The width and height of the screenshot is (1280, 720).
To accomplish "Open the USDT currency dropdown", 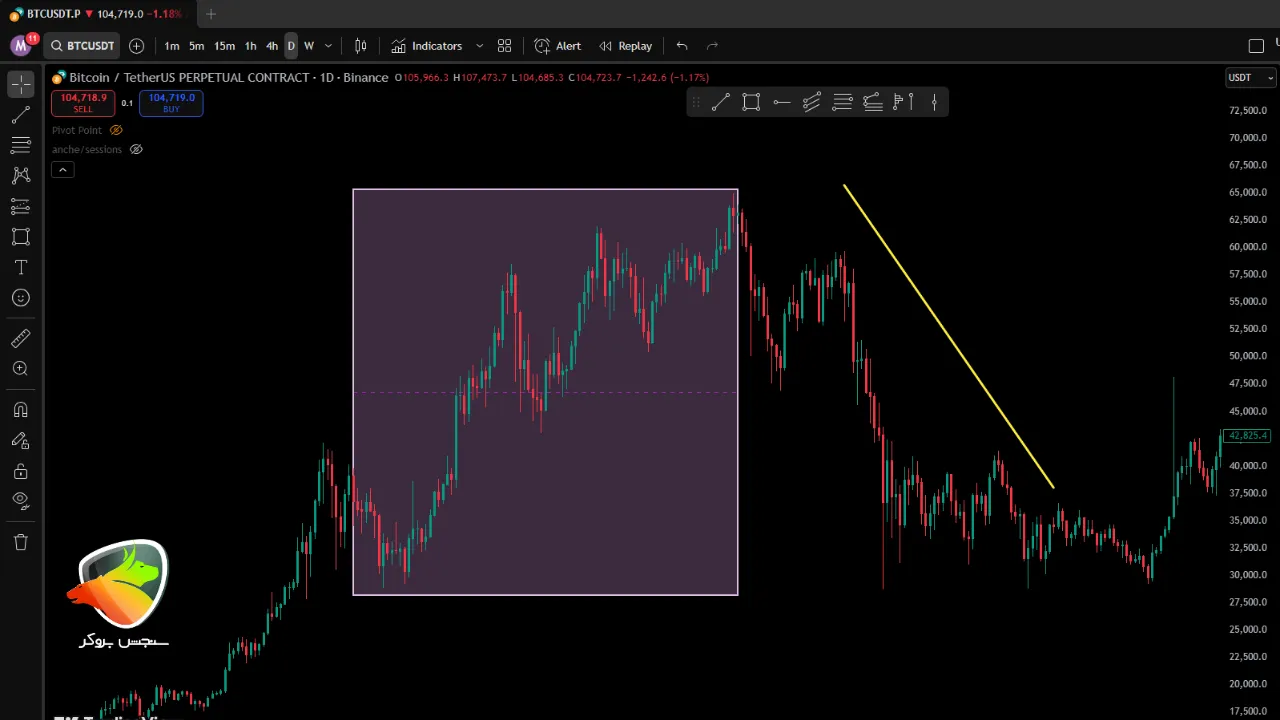I will pyautogui.click(x=1251, y=78).
